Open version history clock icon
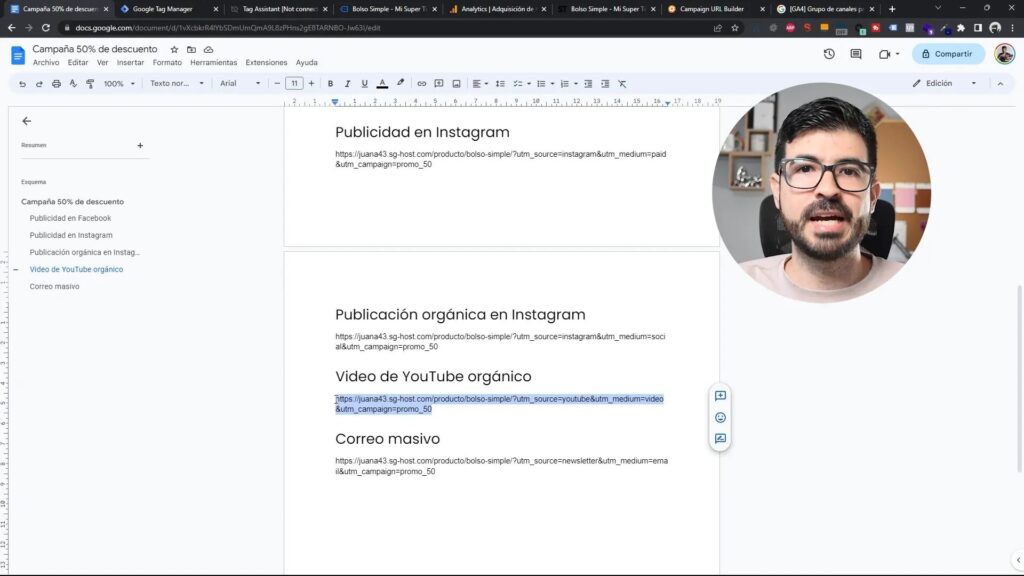The height and width of the screenshot is (576, 1024). pos(829,54)
